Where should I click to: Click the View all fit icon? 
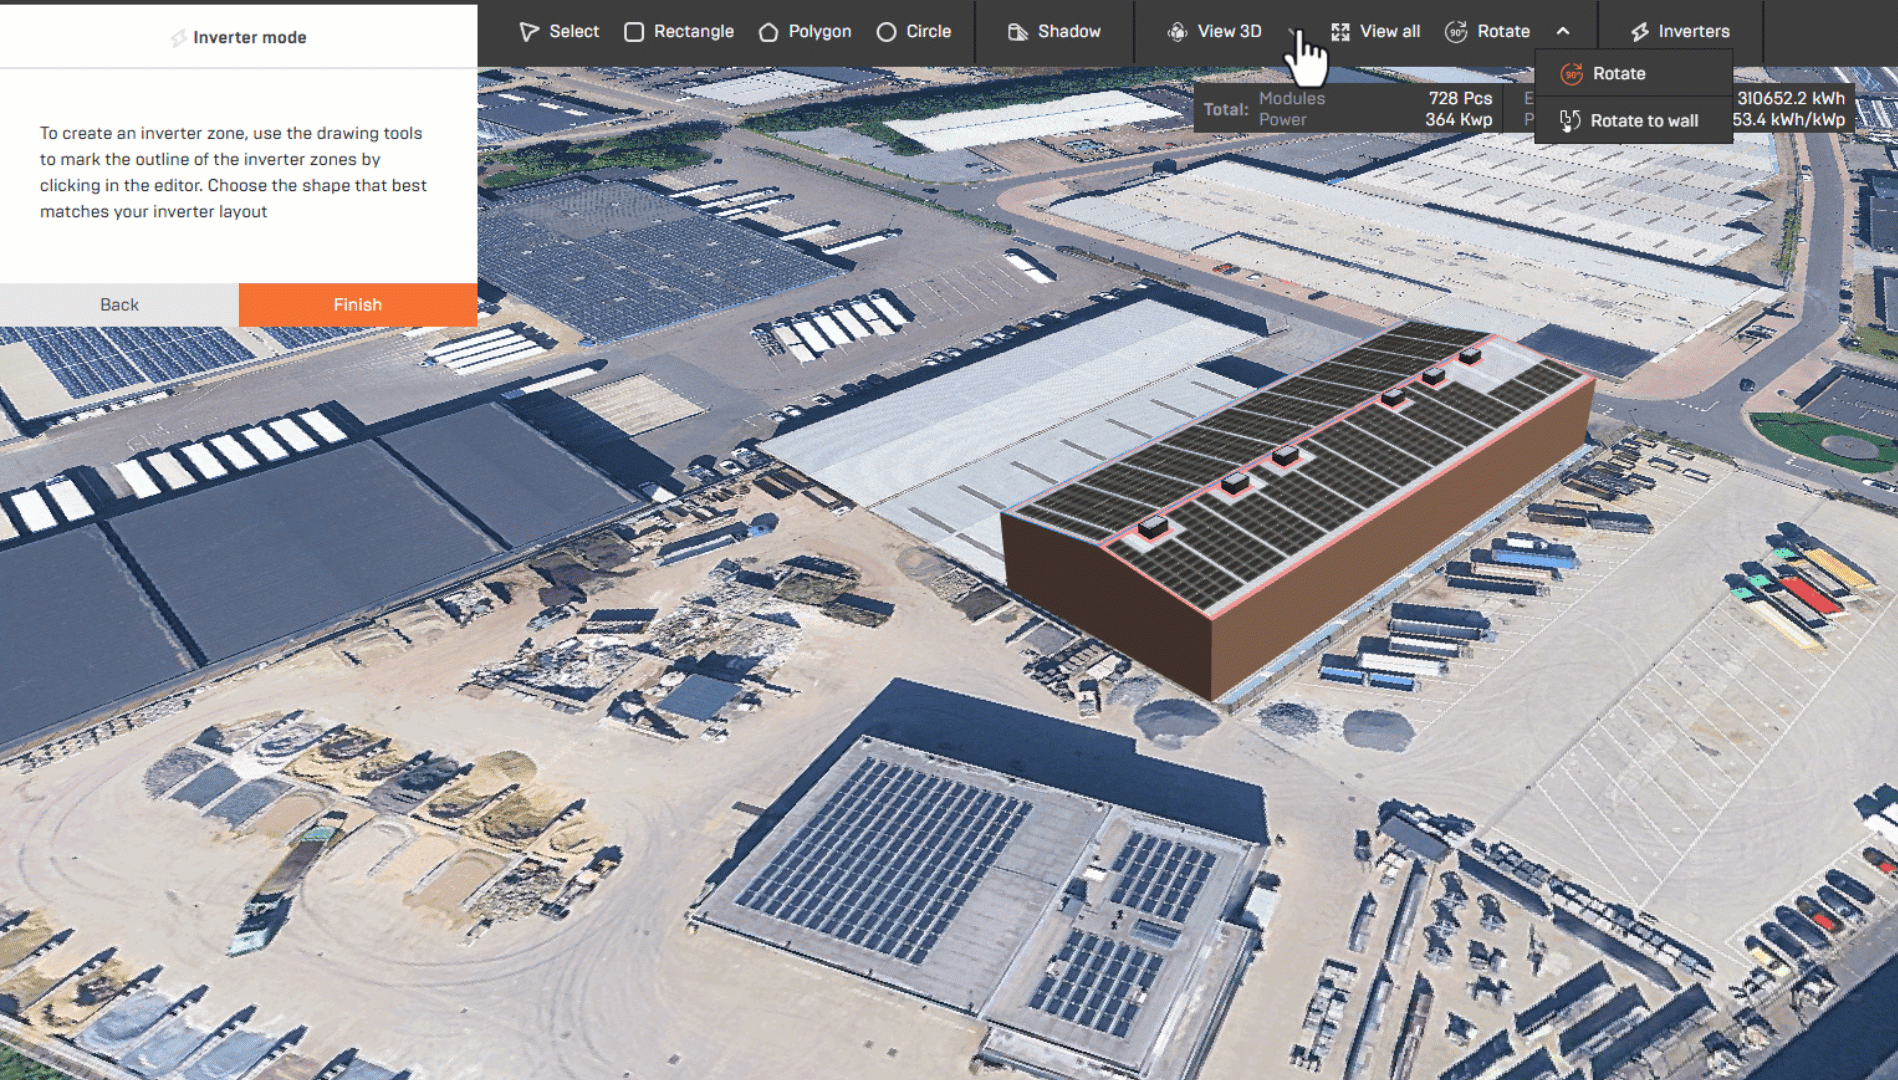tap(1341, 32)
